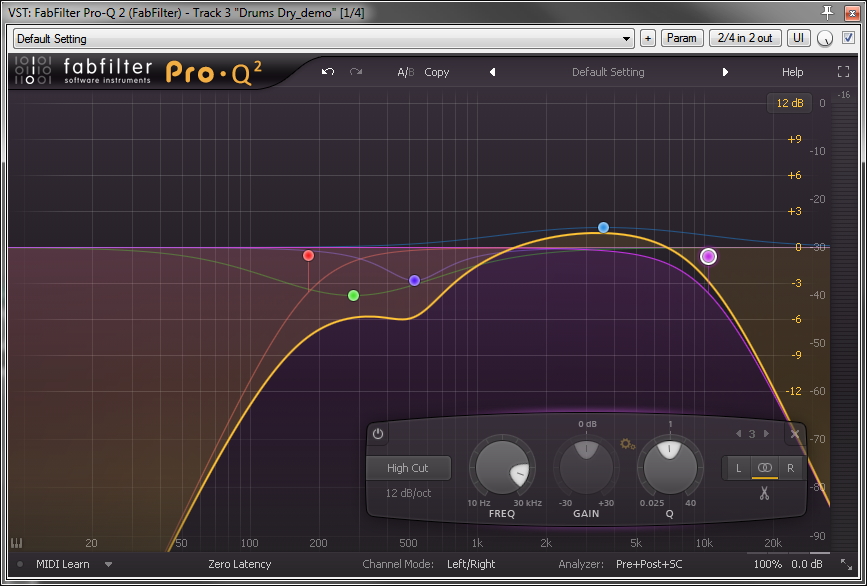Click the MIDI Learn button

(62, 564)
